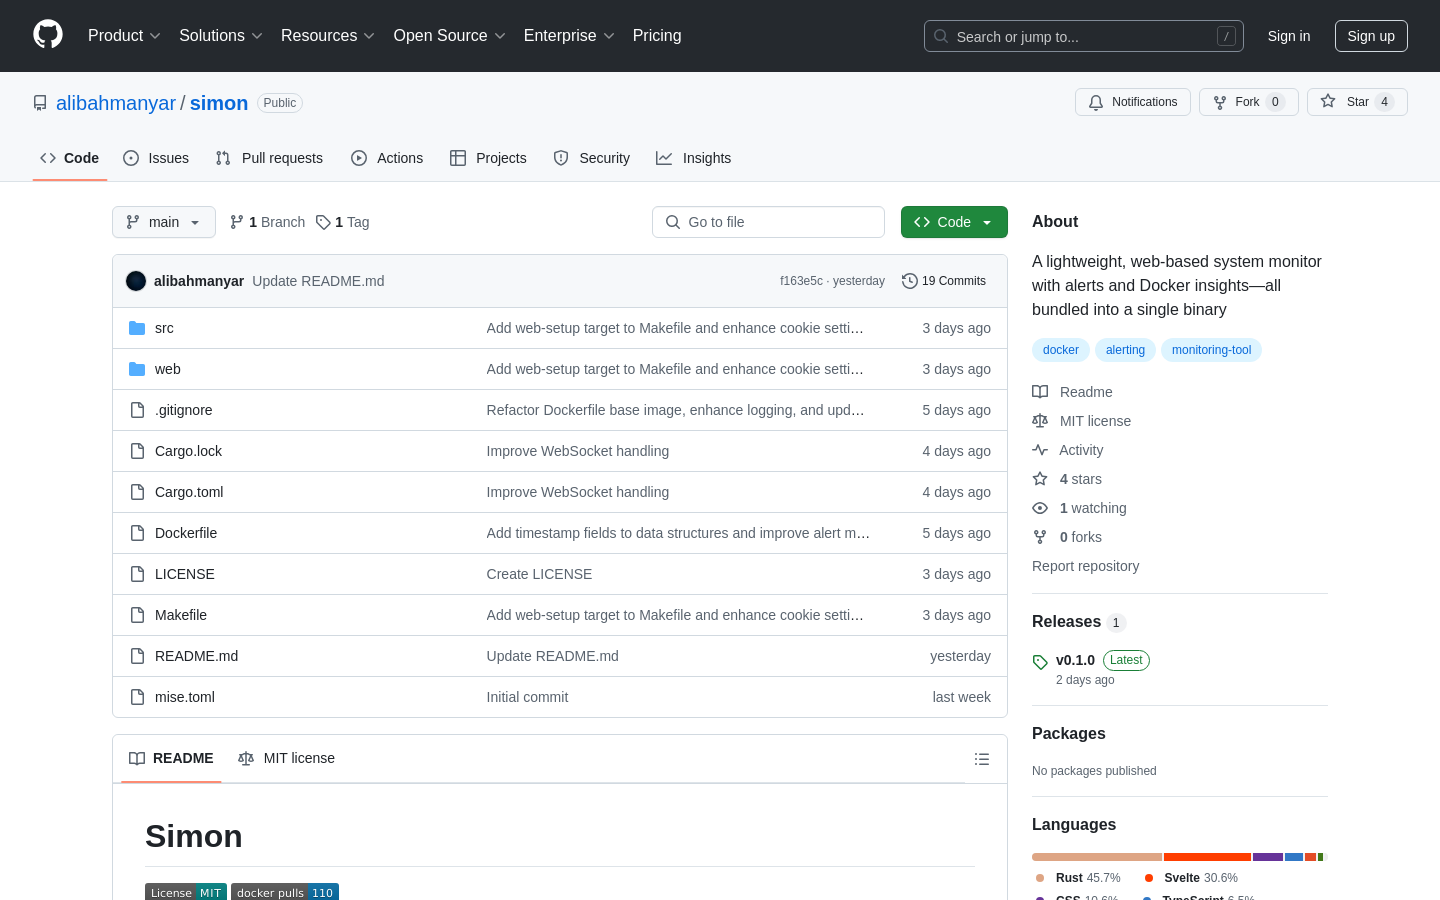The image size is (1440, 900).
Task: Switch to the Code tab
Action: (x=70, y=158)
